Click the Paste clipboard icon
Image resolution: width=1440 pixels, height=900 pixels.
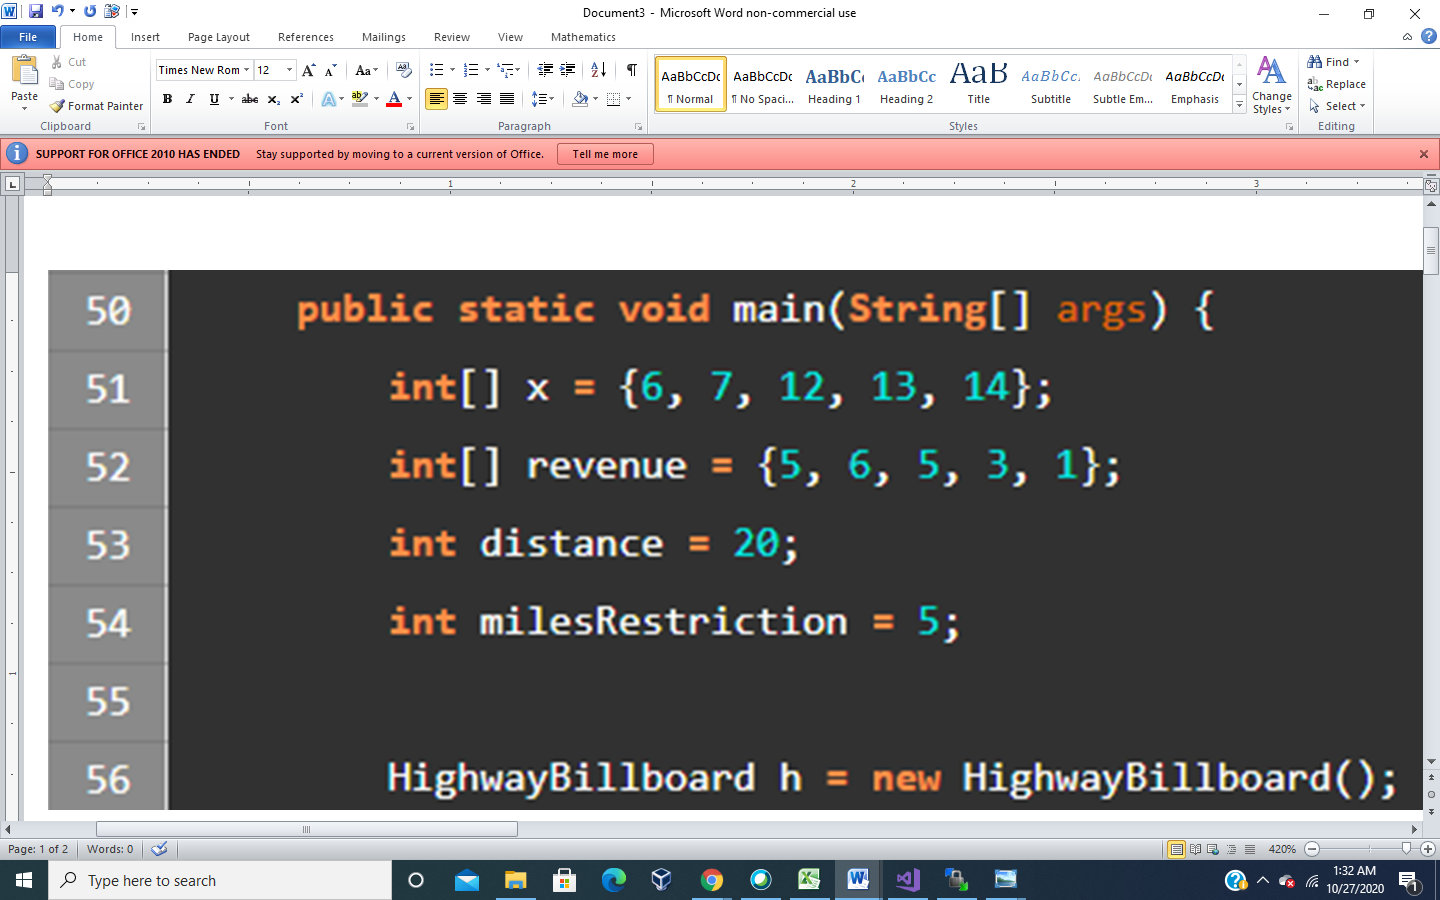pos(24,72)
